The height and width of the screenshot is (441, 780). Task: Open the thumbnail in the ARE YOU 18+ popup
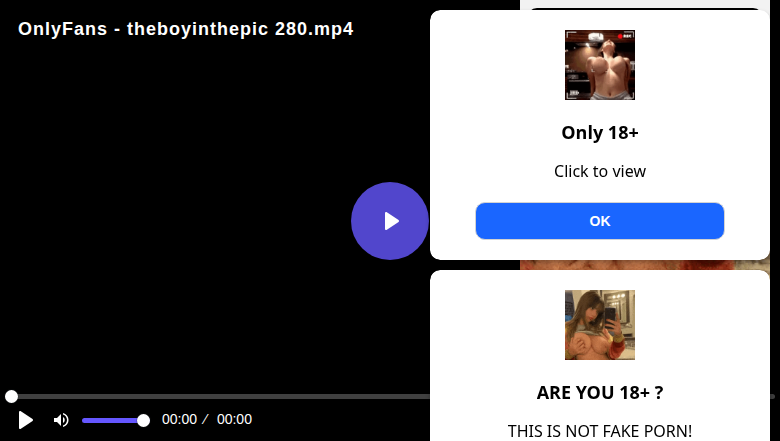[599, 325]
